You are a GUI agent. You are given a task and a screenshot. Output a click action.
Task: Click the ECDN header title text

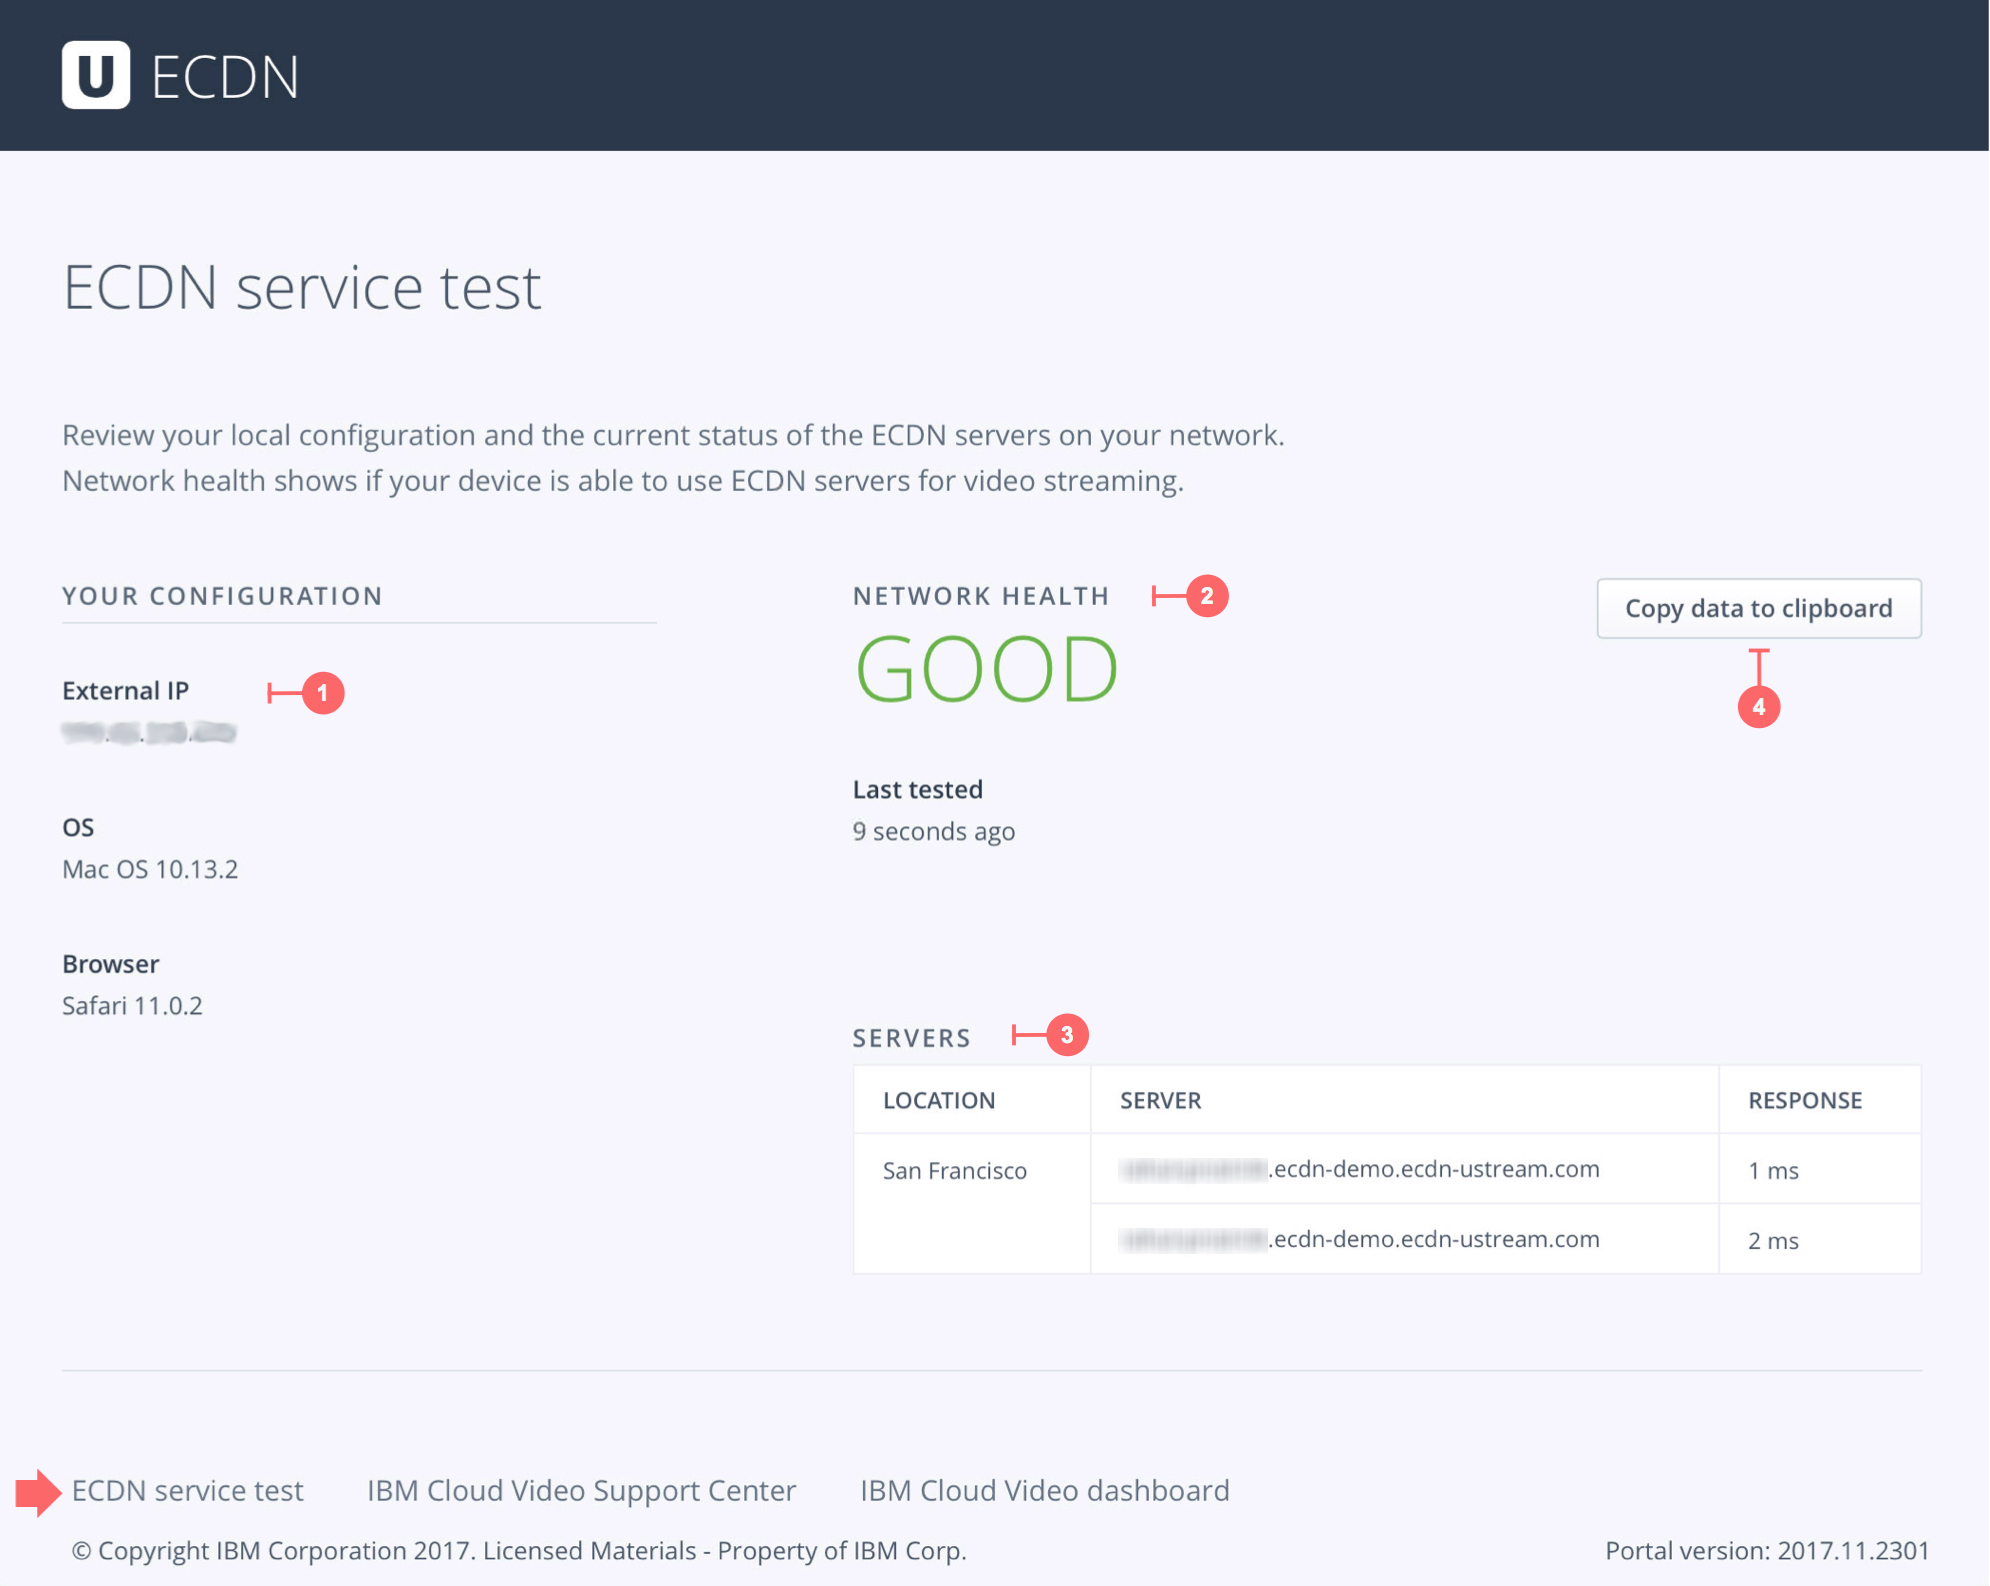[225, 77]
